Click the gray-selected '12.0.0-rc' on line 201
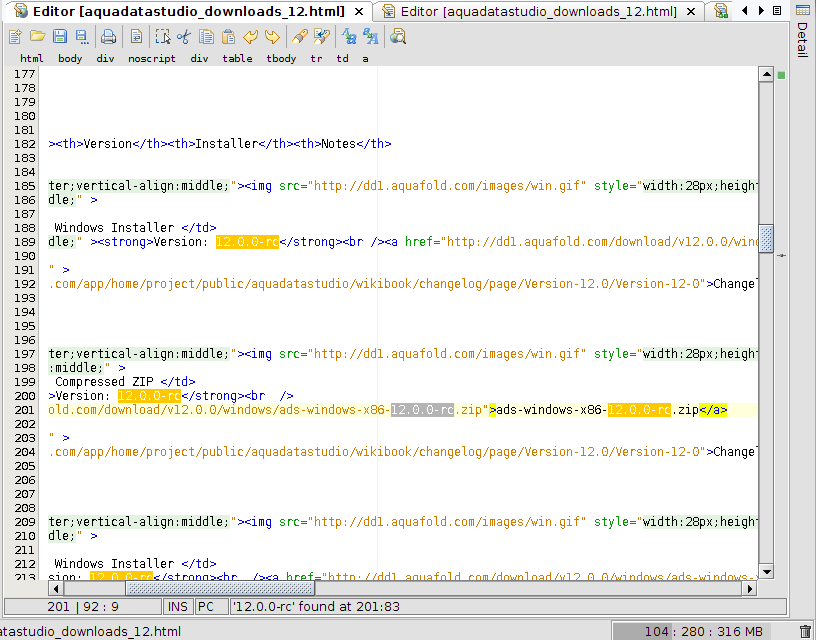The width and height of the screenshot is (816, 640). click(422, 410)
